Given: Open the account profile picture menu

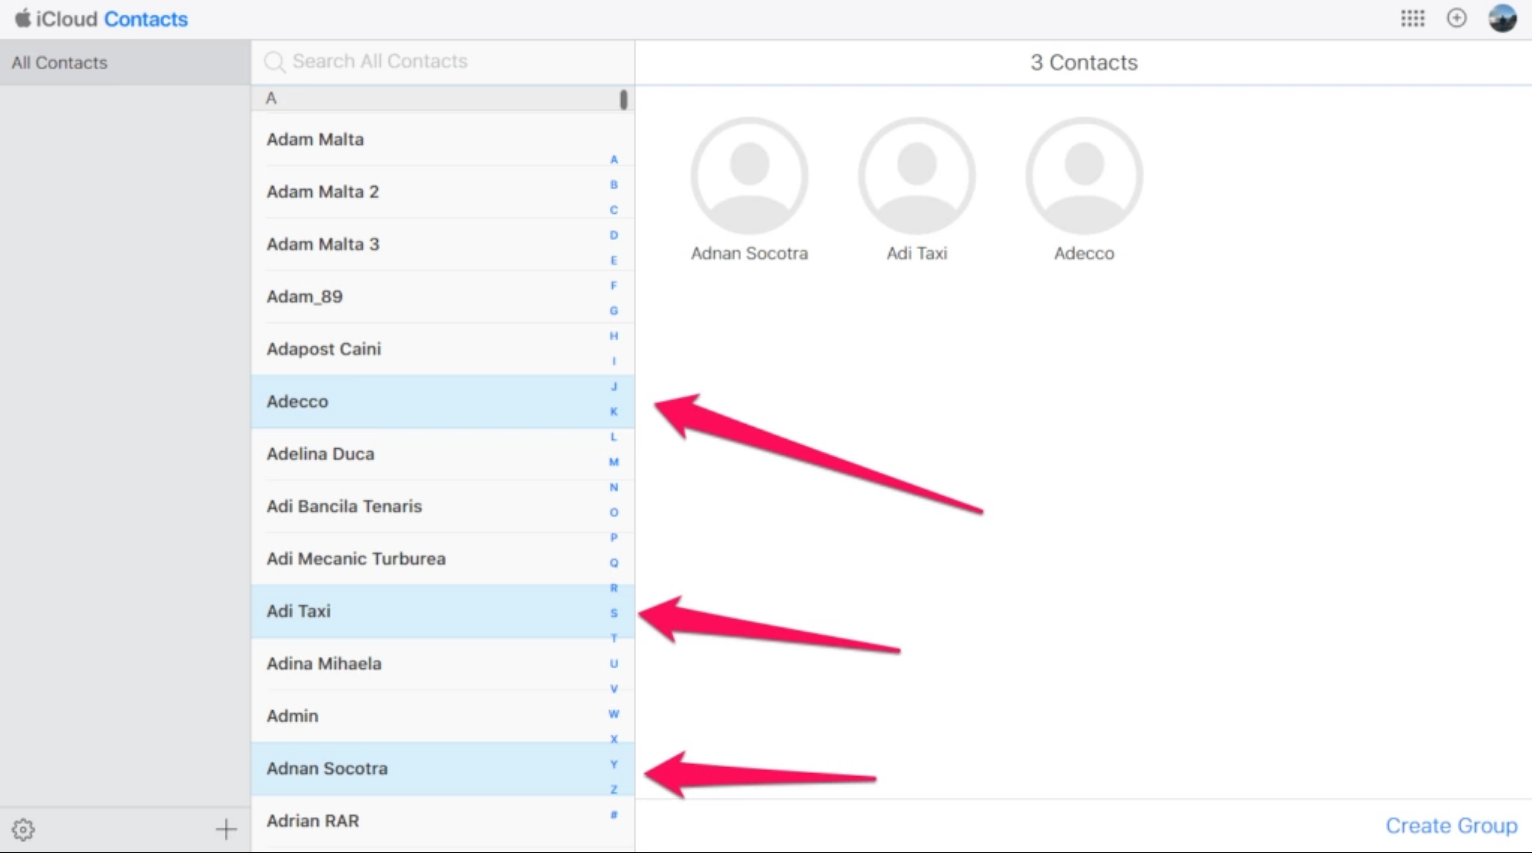Looking at the screenshot, I should [x=1502, y=18].
